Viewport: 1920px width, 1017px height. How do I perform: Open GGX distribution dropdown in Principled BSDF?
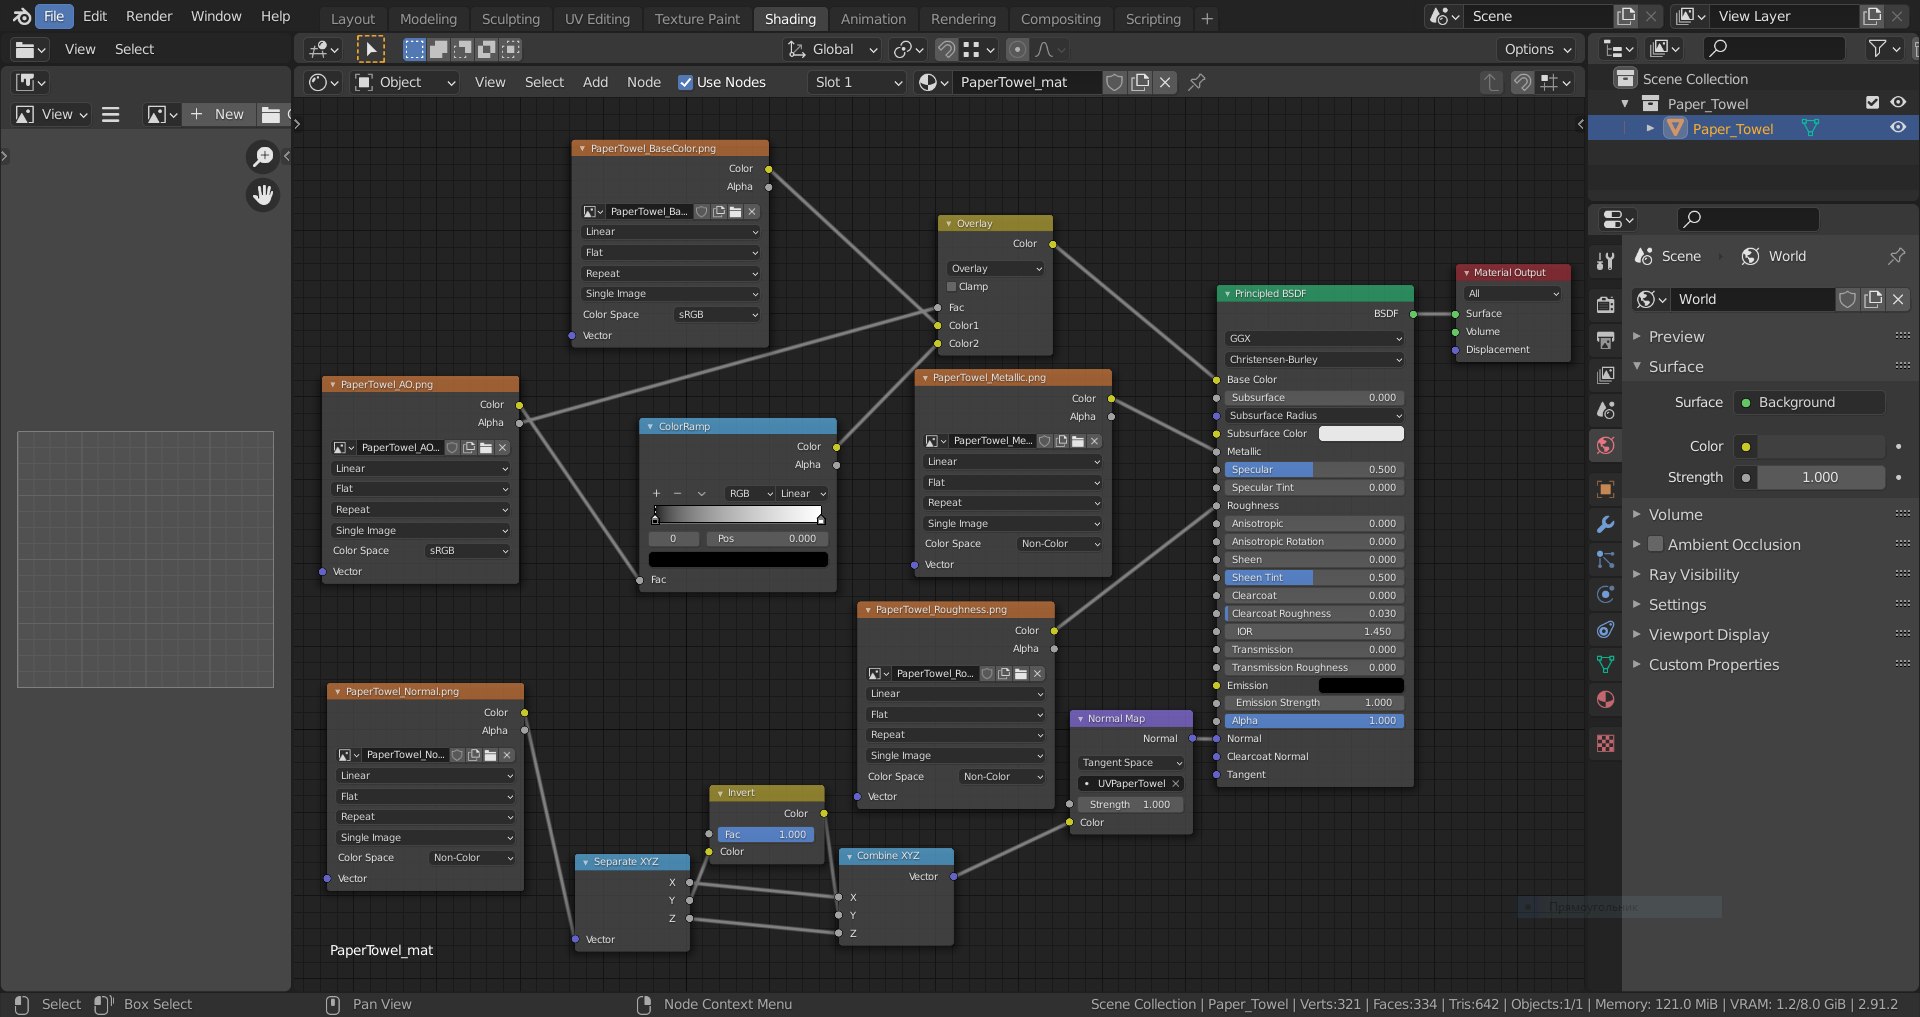tap(1314, 338)
